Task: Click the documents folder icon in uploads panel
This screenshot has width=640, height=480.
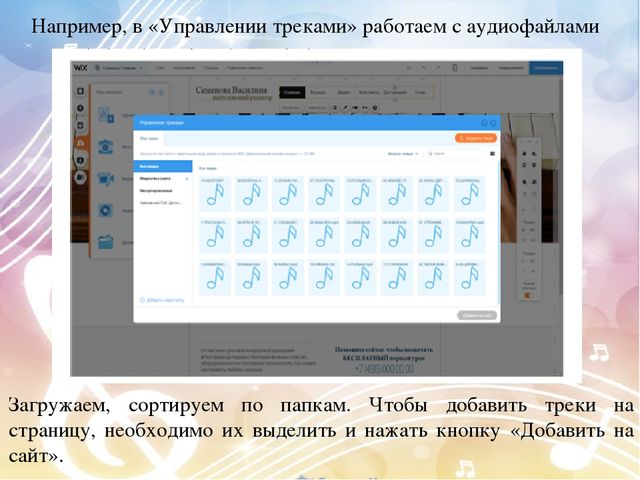Action: pos(106,242)
